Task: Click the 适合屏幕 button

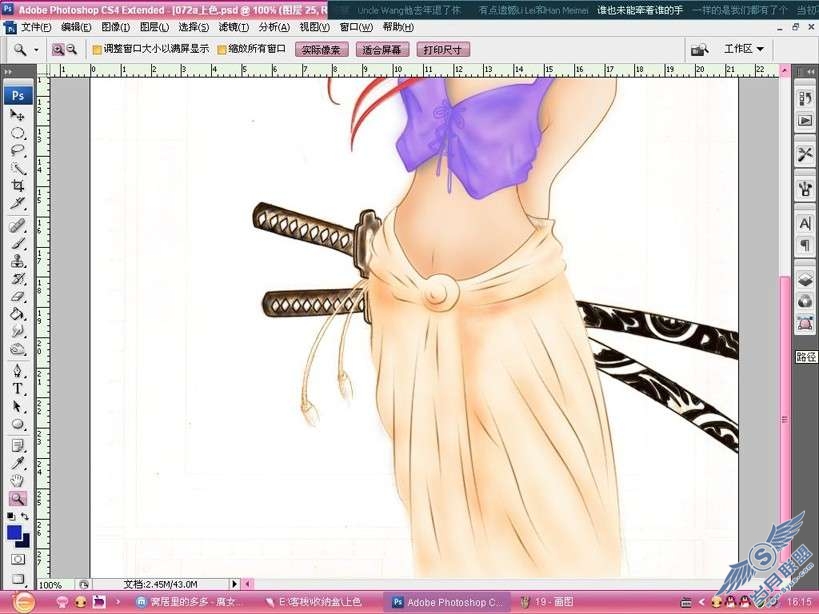Action: click(x=382, y=50)
